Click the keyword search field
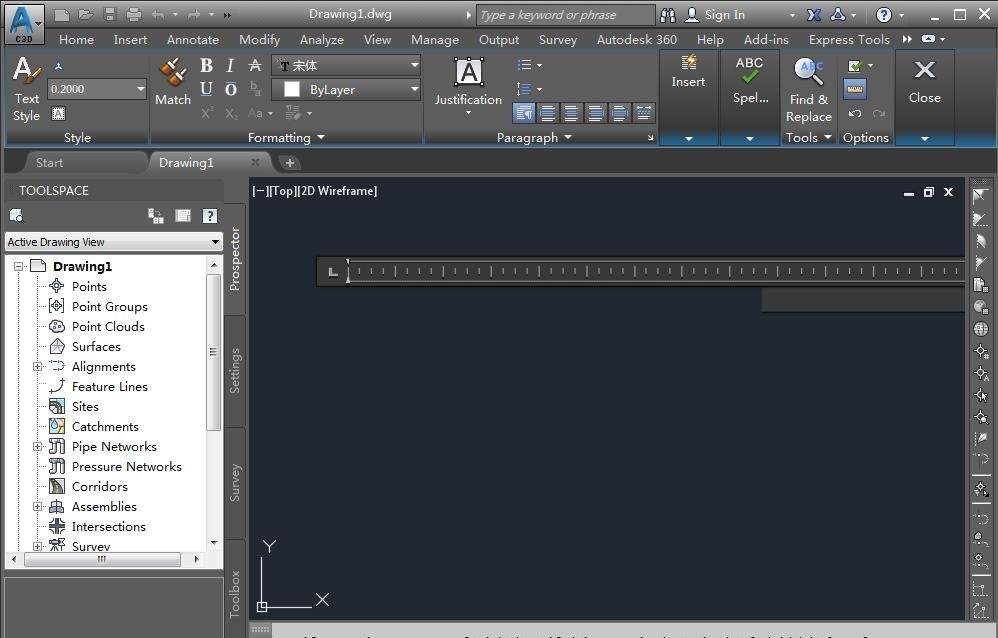Image resolution: width=998 pixels, height=638 pixels. [x=565, y=15]
